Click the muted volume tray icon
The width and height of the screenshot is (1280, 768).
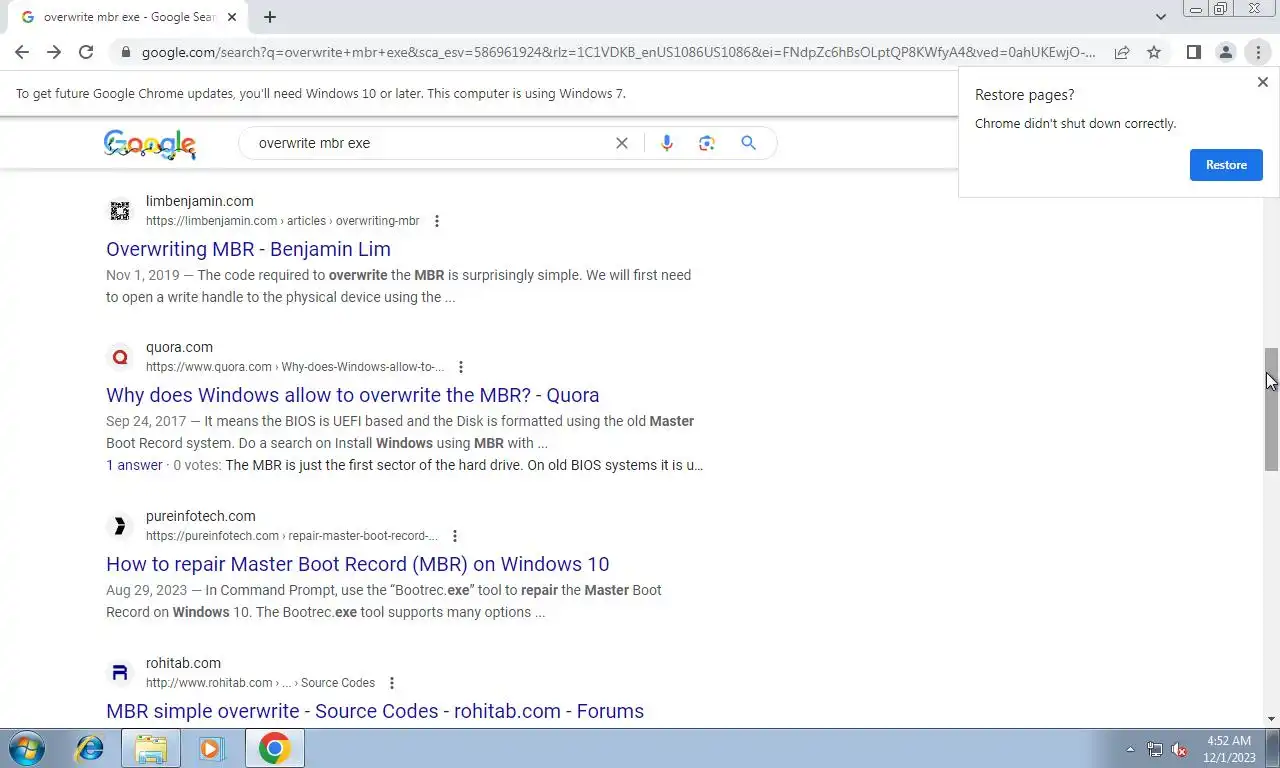(x=1179, y=749)
